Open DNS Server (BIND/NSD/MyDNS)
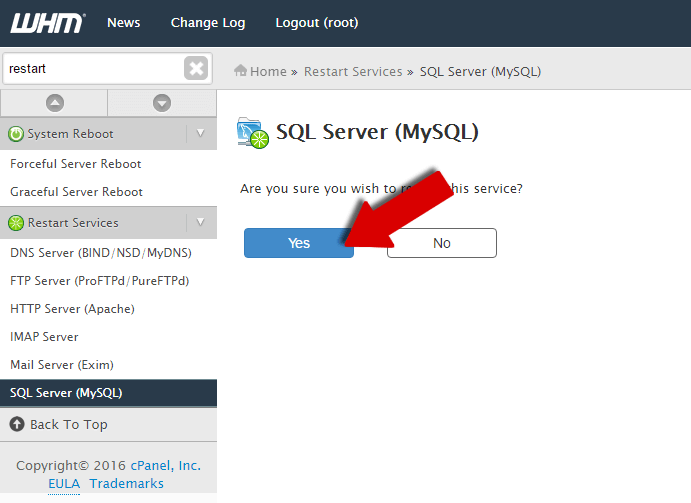Image resolution: width=691 pixels, height=503 pixels. click(101, 253)
